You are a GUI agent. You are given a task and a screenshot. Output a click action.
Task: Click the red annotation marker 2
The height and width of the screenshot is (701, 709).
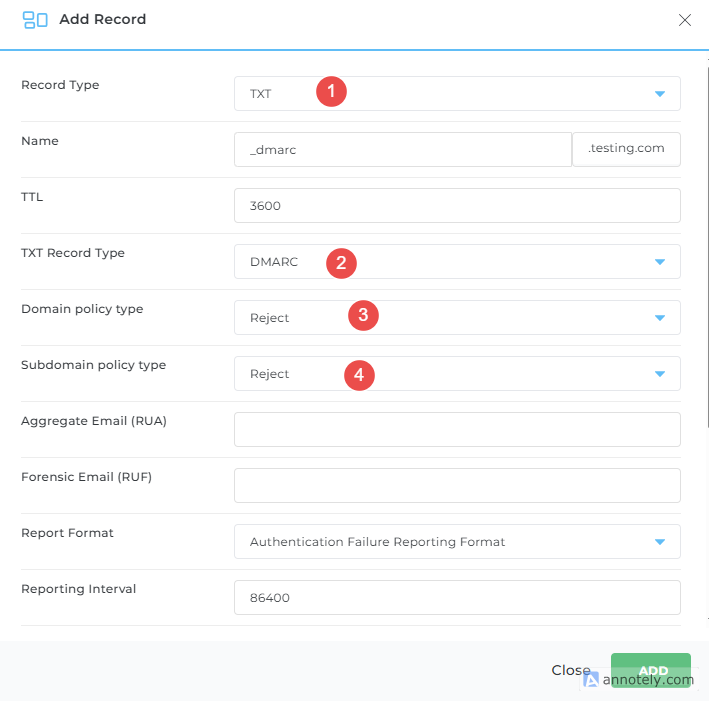point(341,262)
